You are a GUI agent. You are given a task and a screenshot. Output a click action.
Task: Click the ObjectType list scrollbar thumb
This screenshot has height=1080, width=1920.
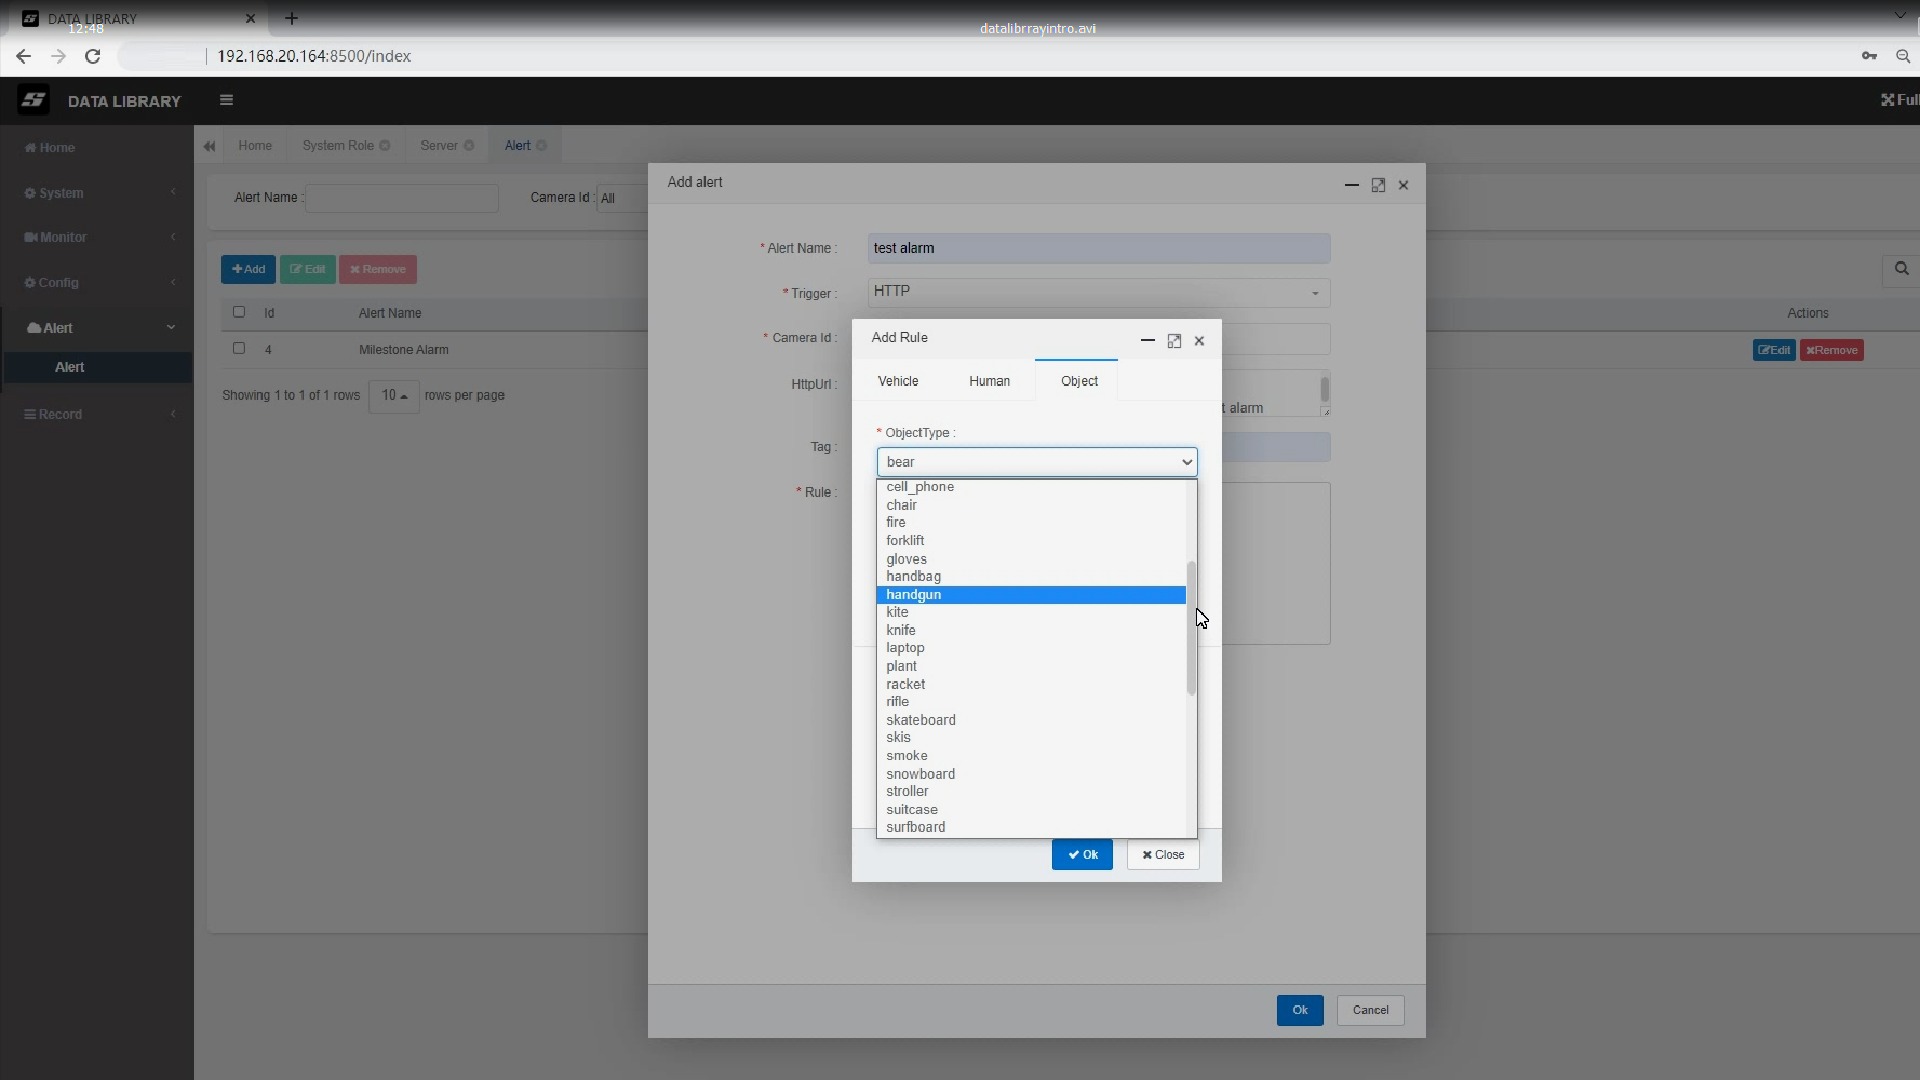[x=1191, y=628]
